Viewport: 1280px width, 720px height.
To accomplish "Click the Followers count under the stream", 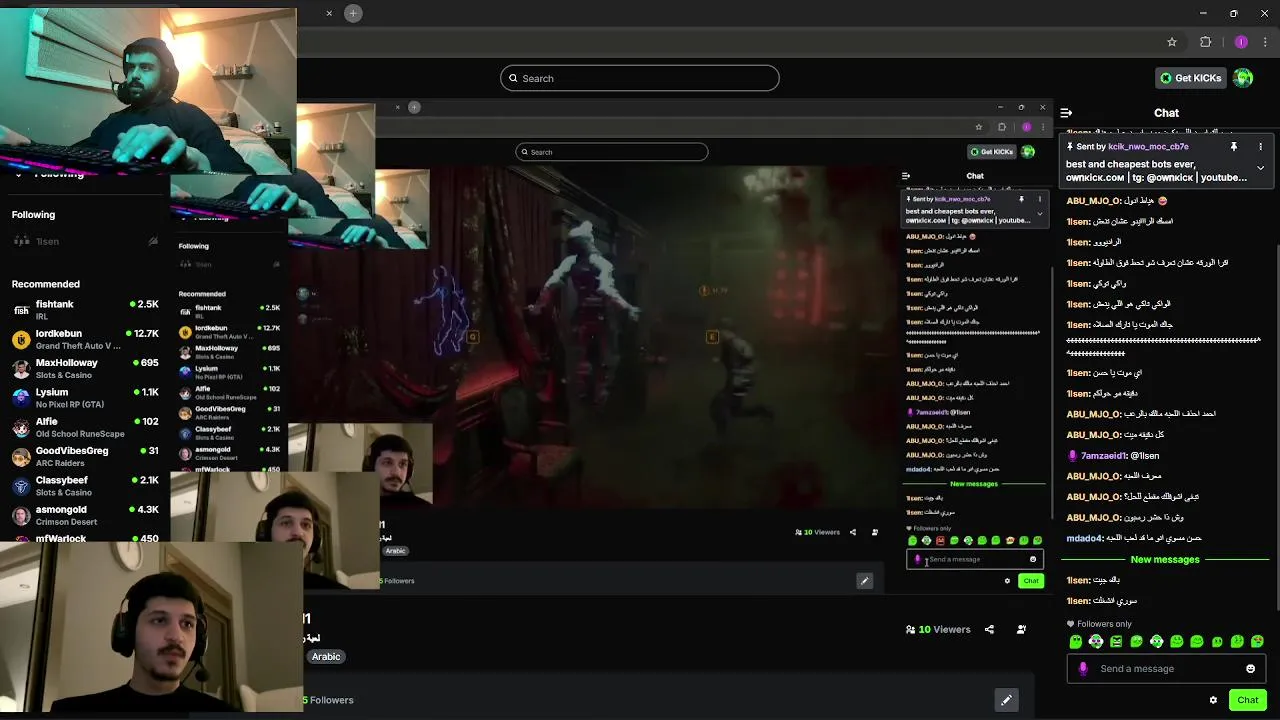I will pyautogui.click(x=328, y=700).
